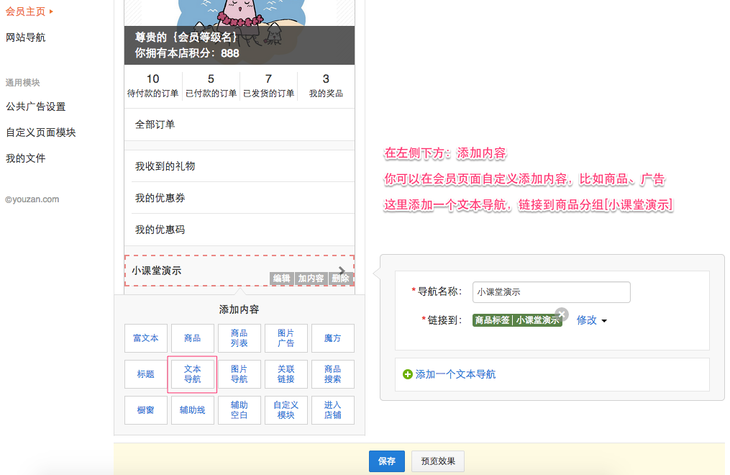Open 自定义页面模块 from the sidebar
Screen dimensions: 730x475
(40, 132)
